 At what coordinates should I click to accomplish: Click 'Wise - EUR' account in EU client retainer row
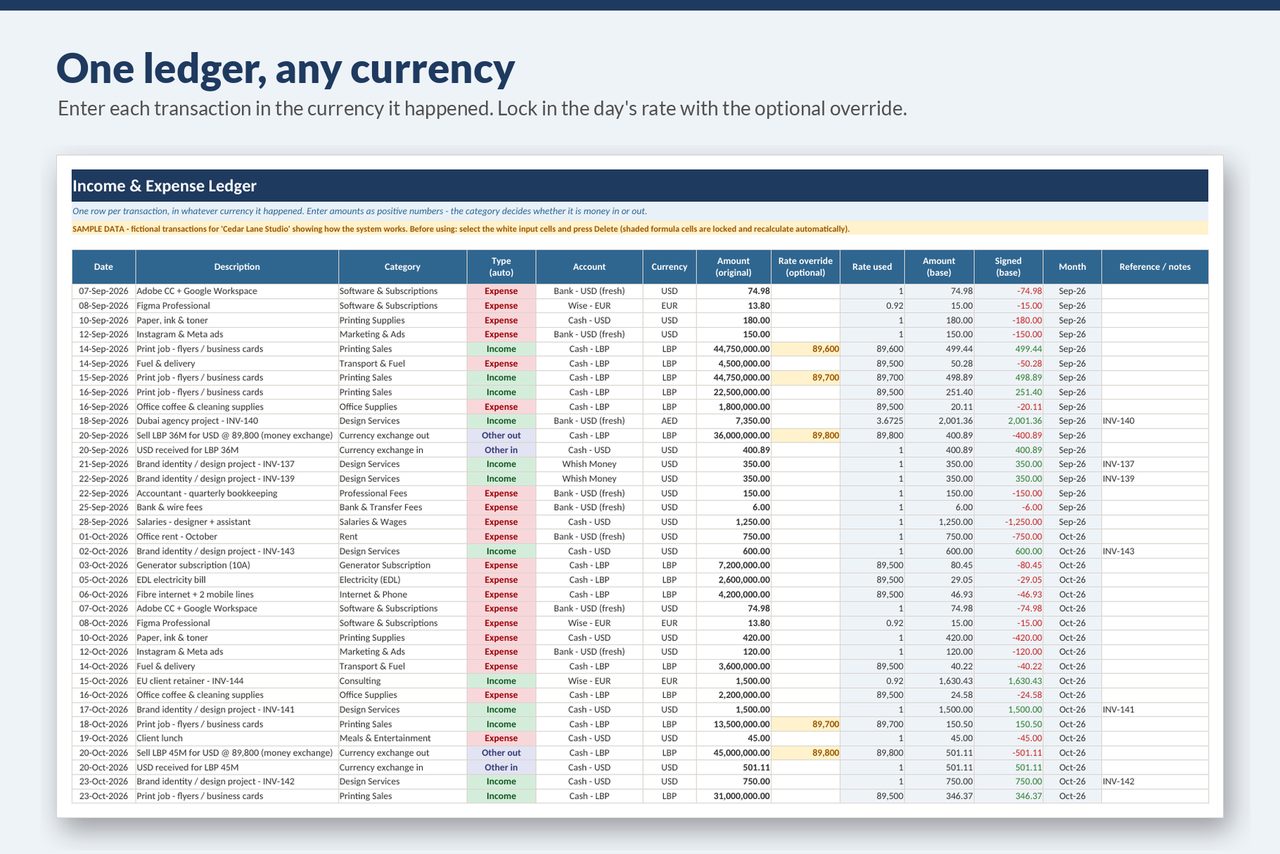click(x=589, y=680)
